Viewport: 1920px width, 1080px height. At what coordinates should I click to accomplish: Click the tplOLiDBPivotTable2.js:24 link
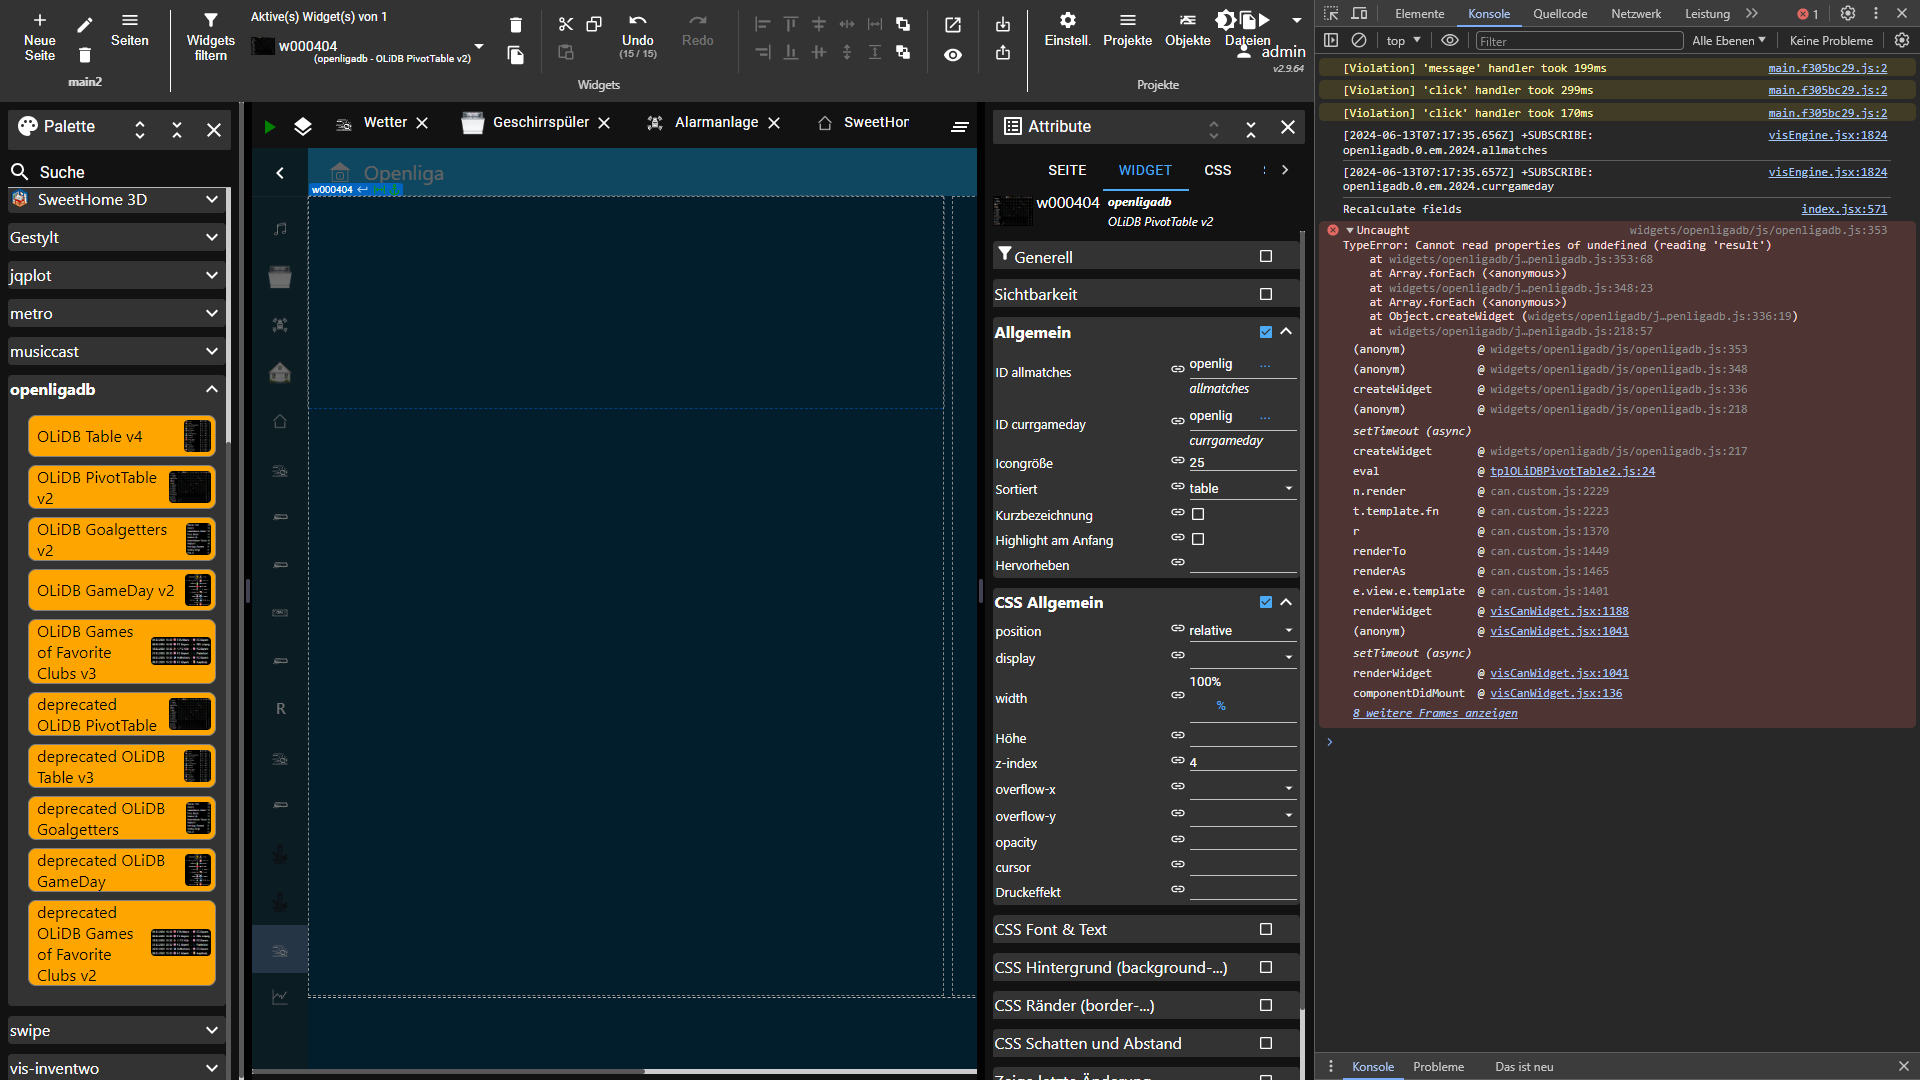coord(1572,472)
